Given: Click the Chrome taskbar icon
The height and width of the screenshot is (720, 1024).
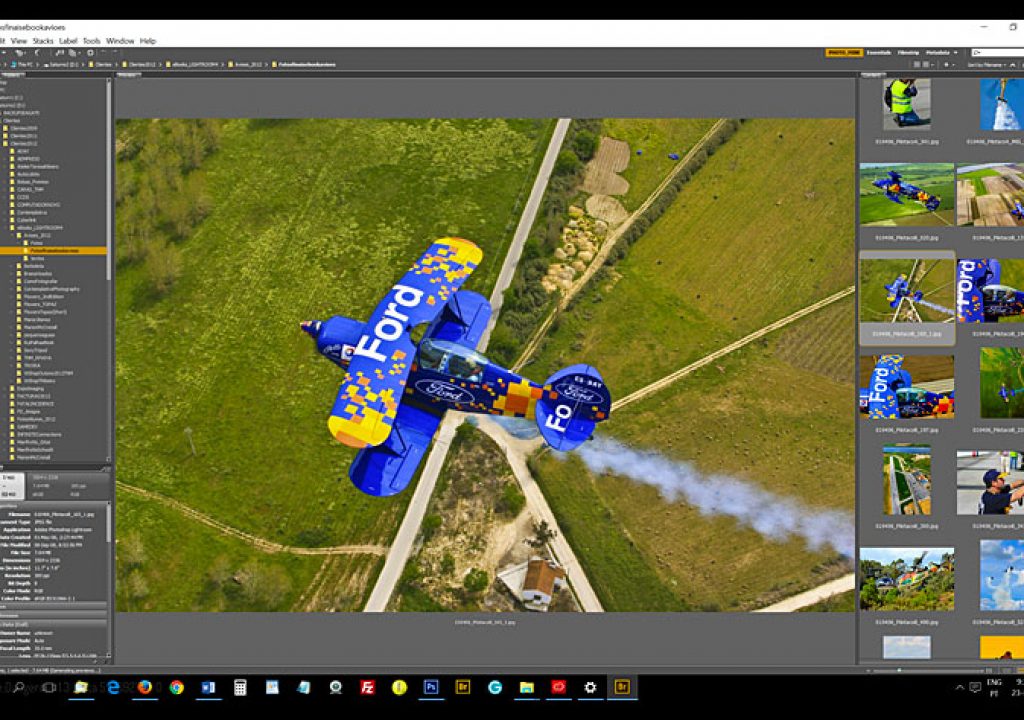Looking at the screenshot, I should pyautogui.click(x=176, y=687).
